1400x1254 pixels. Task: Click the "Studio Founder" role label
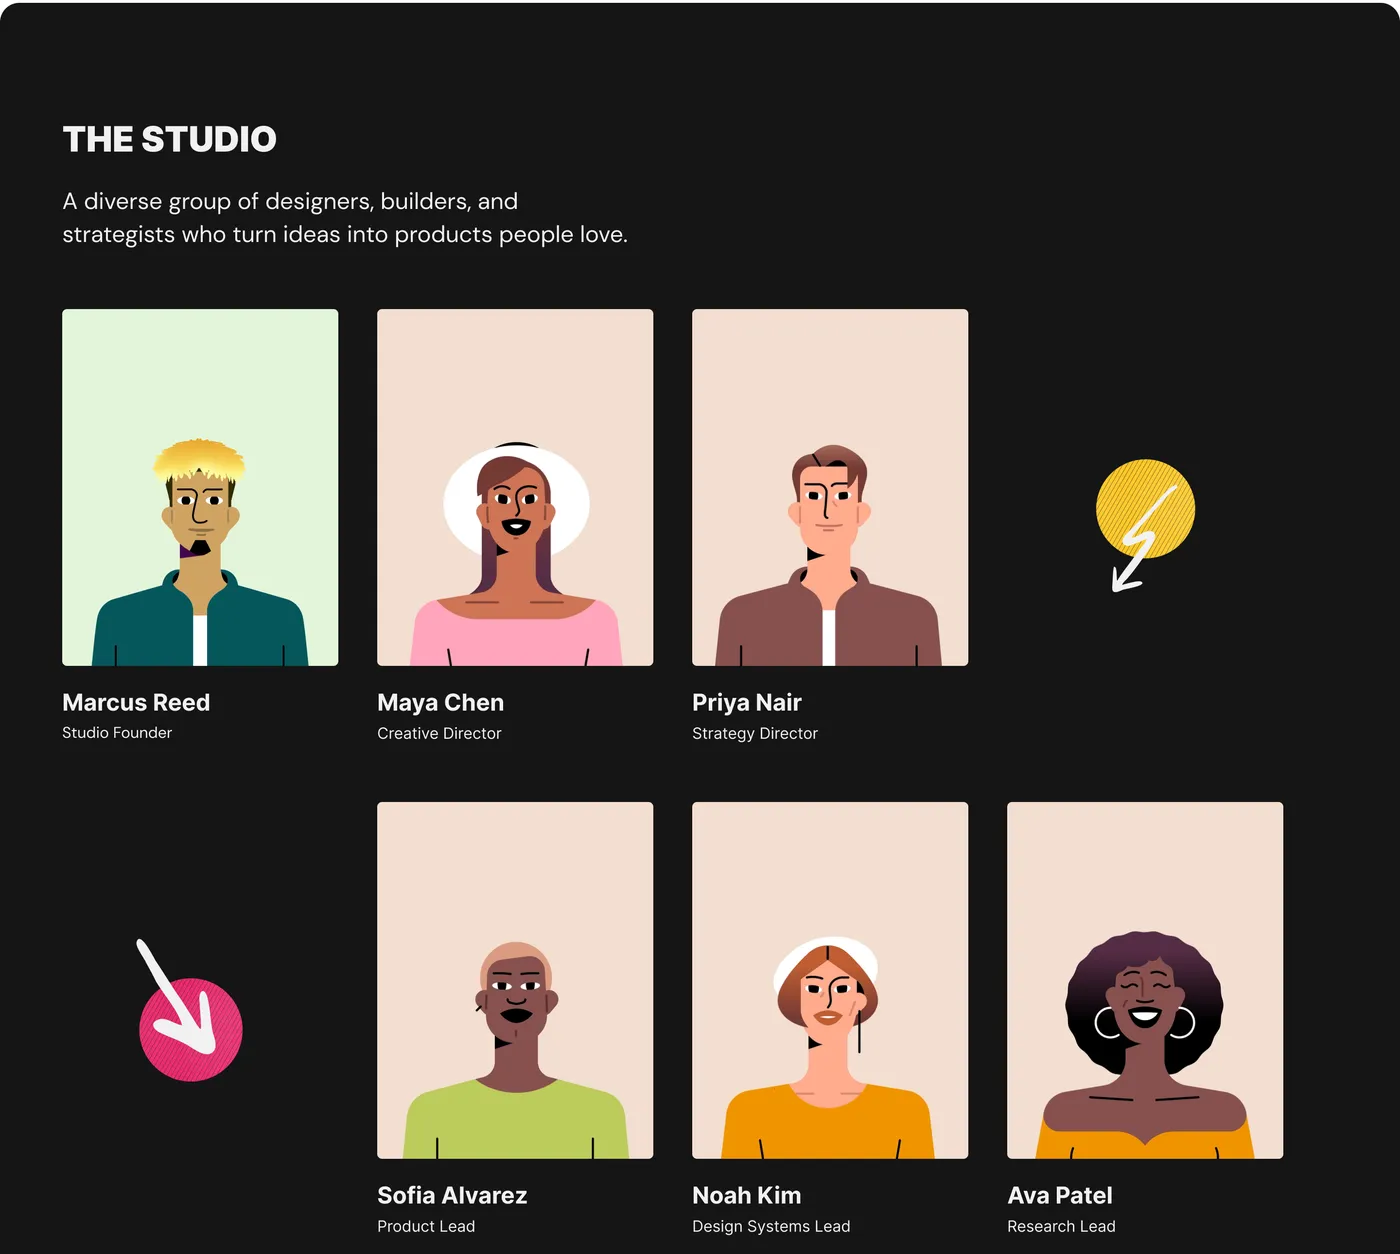[117, 733]
